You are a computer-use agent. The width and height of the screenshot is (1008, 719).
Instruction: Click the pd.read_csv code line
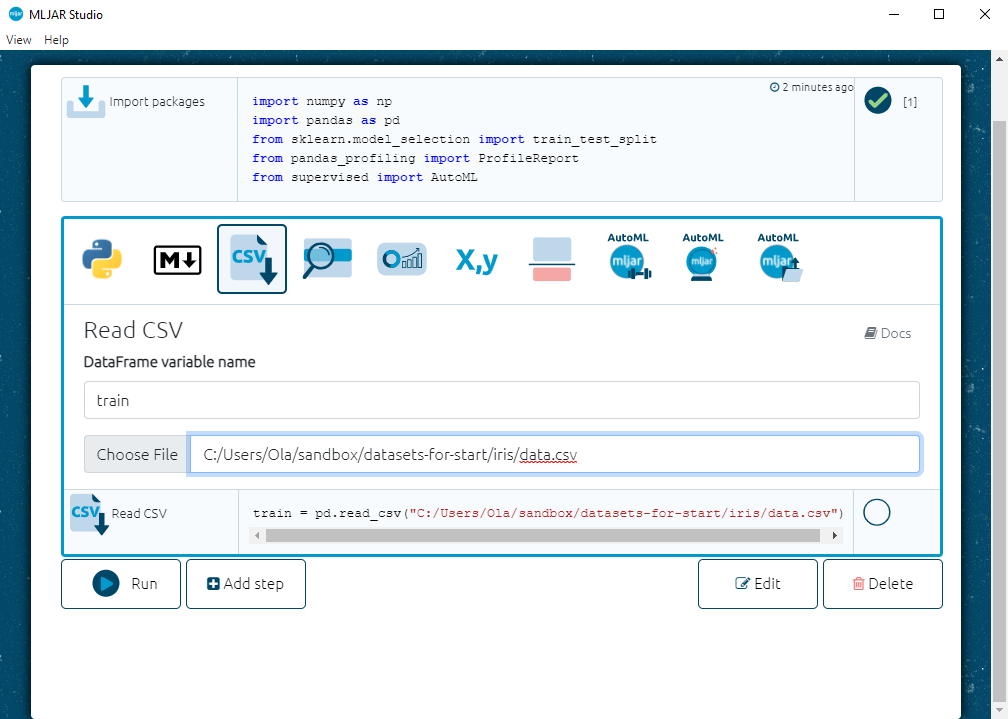pos(548,513)
